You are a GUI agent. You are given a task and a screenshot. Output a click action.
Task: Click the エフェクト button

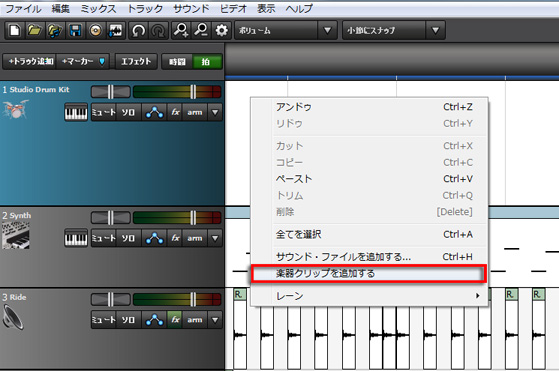tap(136, 62)
